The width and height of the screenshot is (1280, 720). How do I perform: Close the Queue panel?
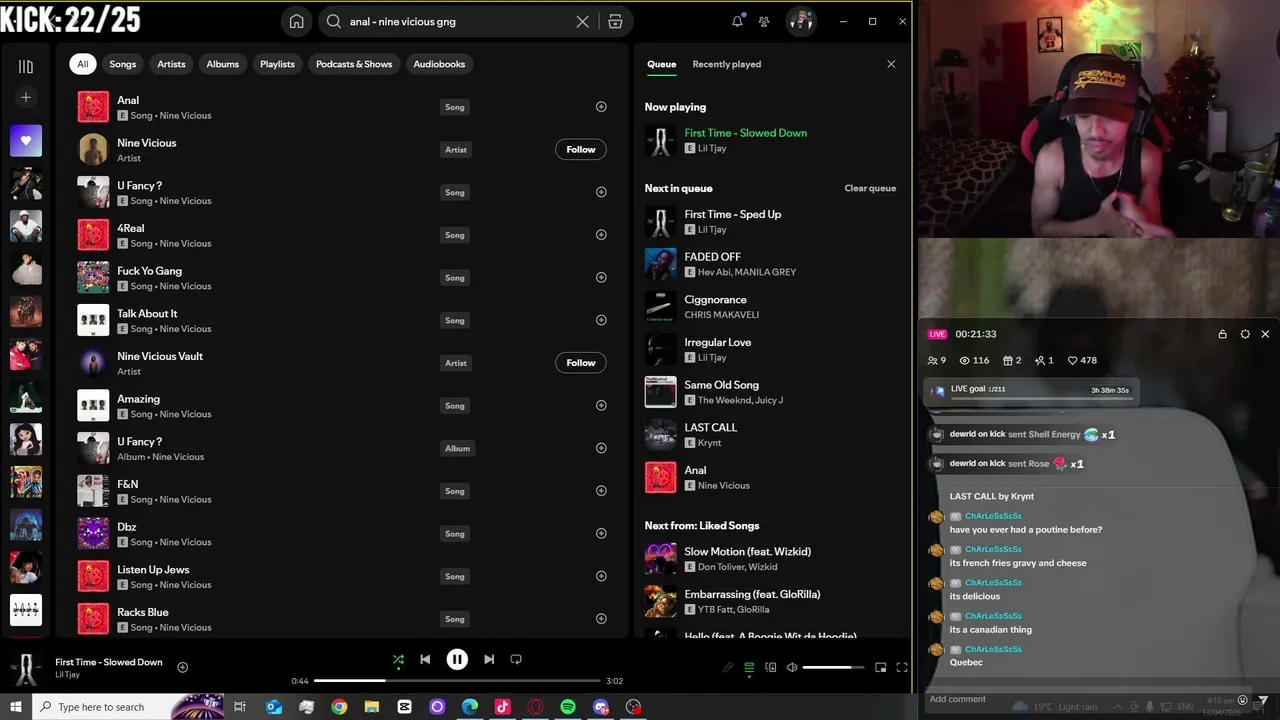tap(891, 64)
